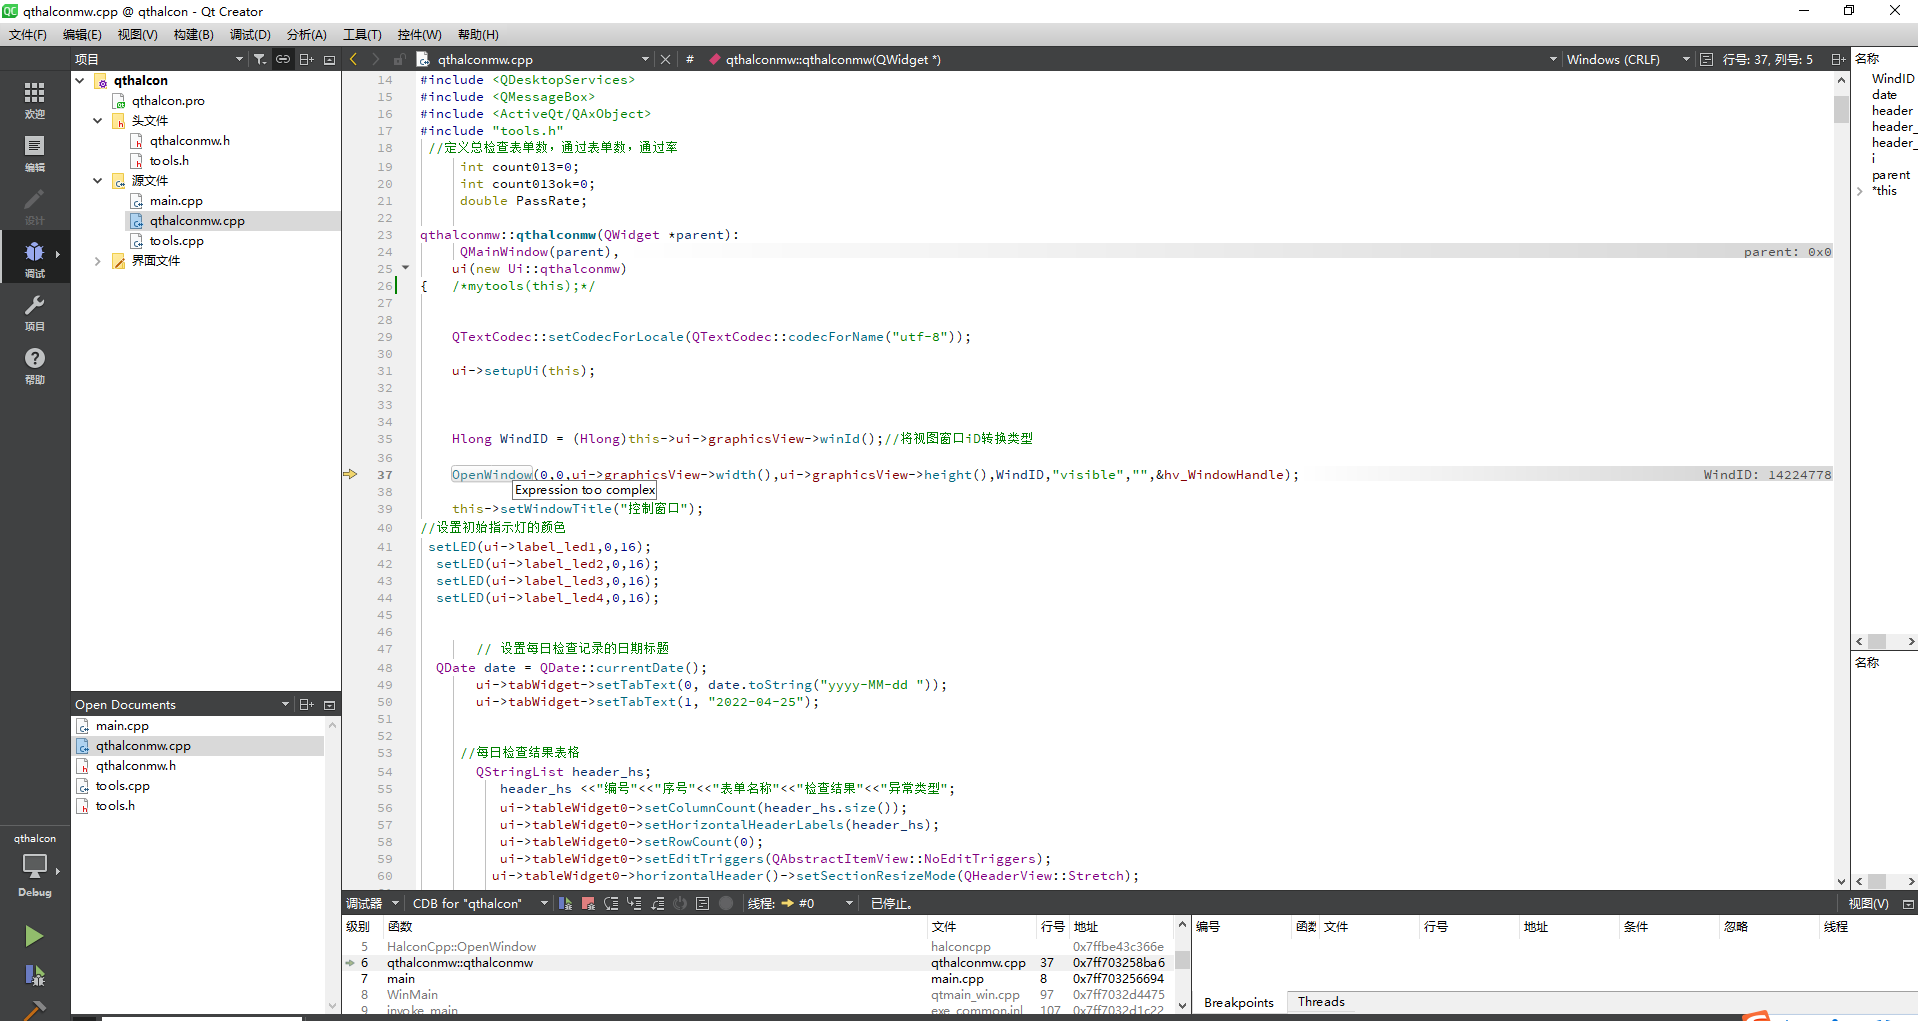Click the symbol selector qthalconmw::qthalconmw(QWidget *)
Viewport: 1918px width, 1021px height.
click(832, 59)
